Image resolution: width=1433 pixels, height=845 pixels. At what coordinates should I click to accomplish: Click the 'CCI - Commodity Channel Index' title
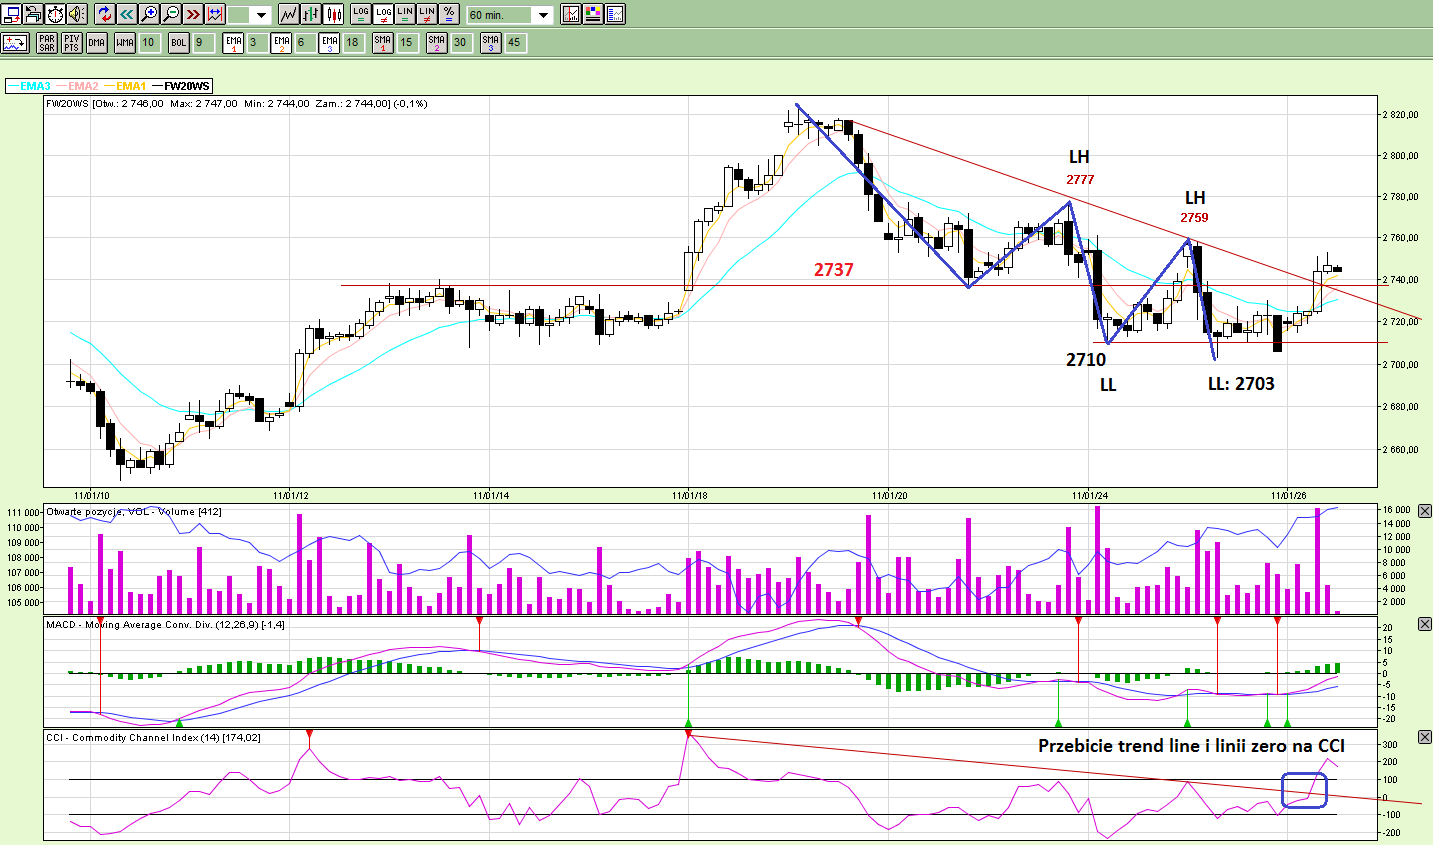pyautogui.click(x=153, y=737)
